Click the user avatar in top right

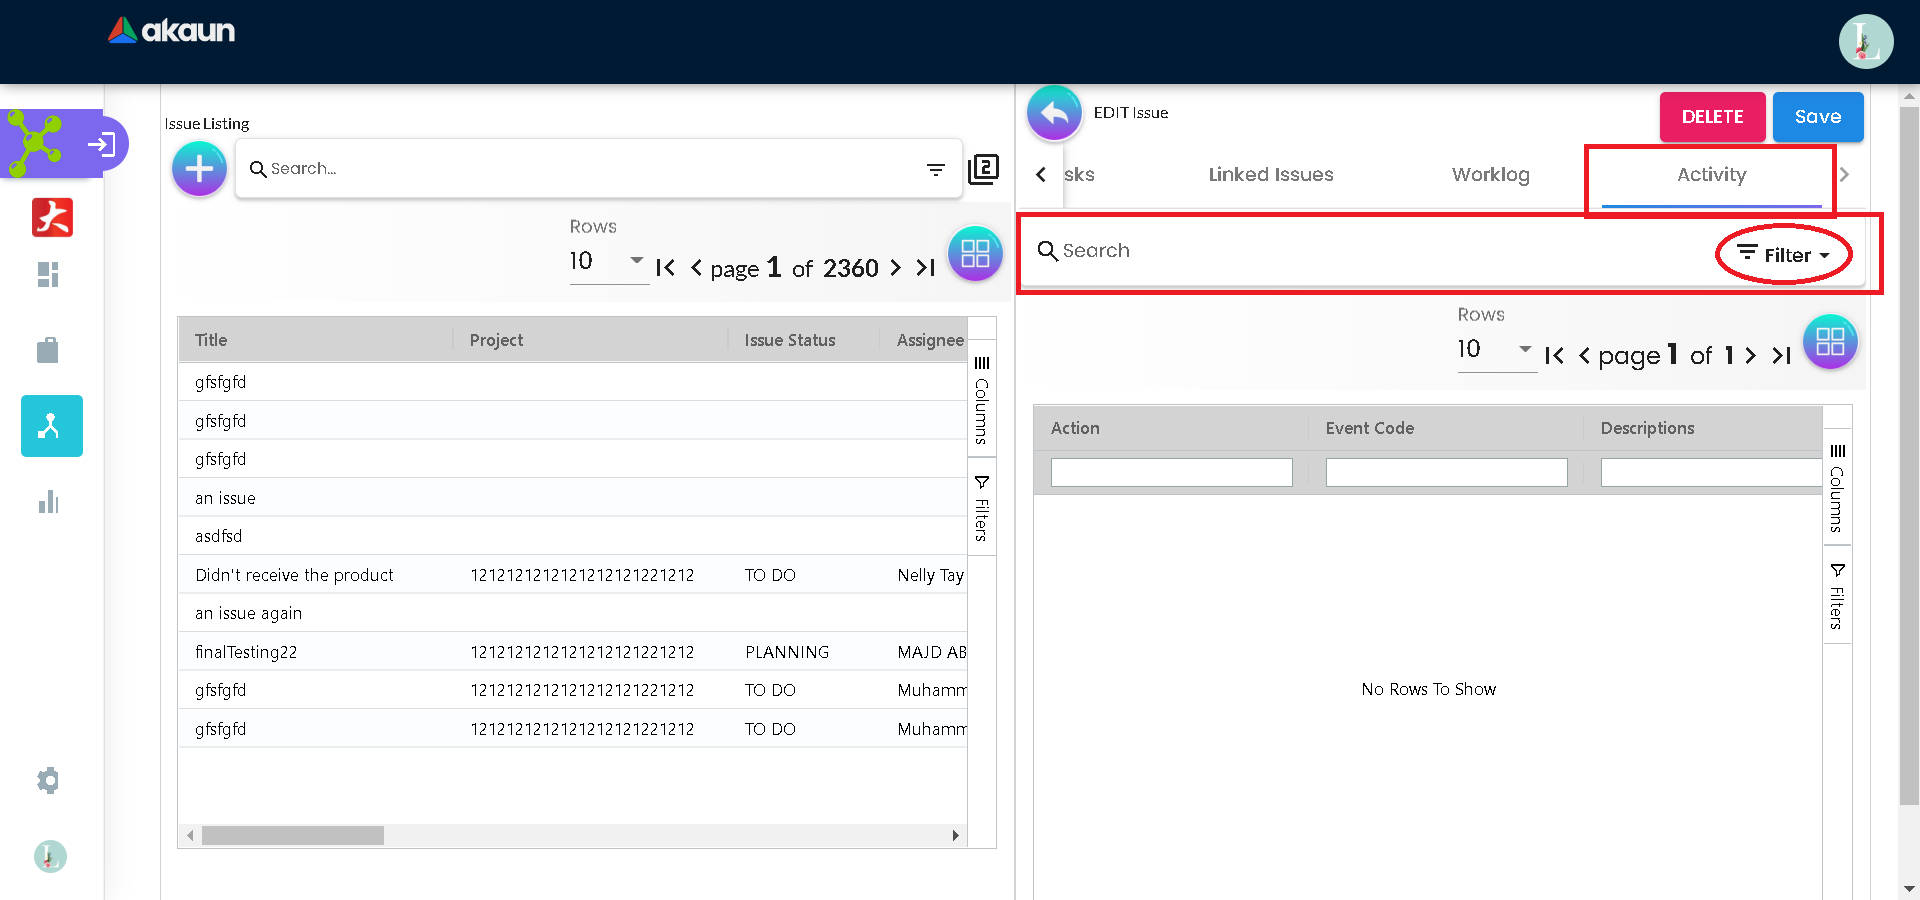[x=1865, y=42]
